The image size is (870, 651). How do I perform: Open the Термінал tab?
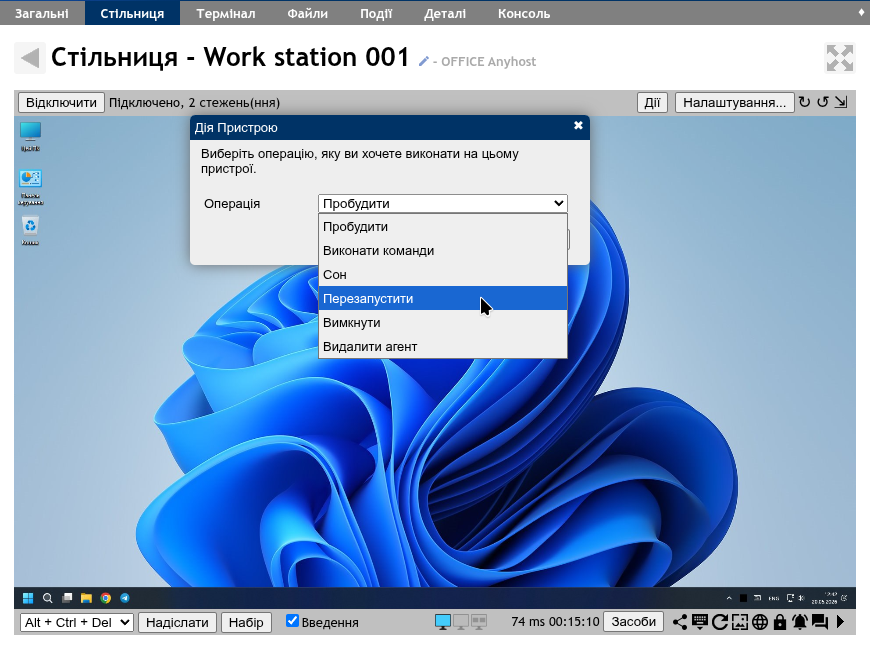[226, 13]
